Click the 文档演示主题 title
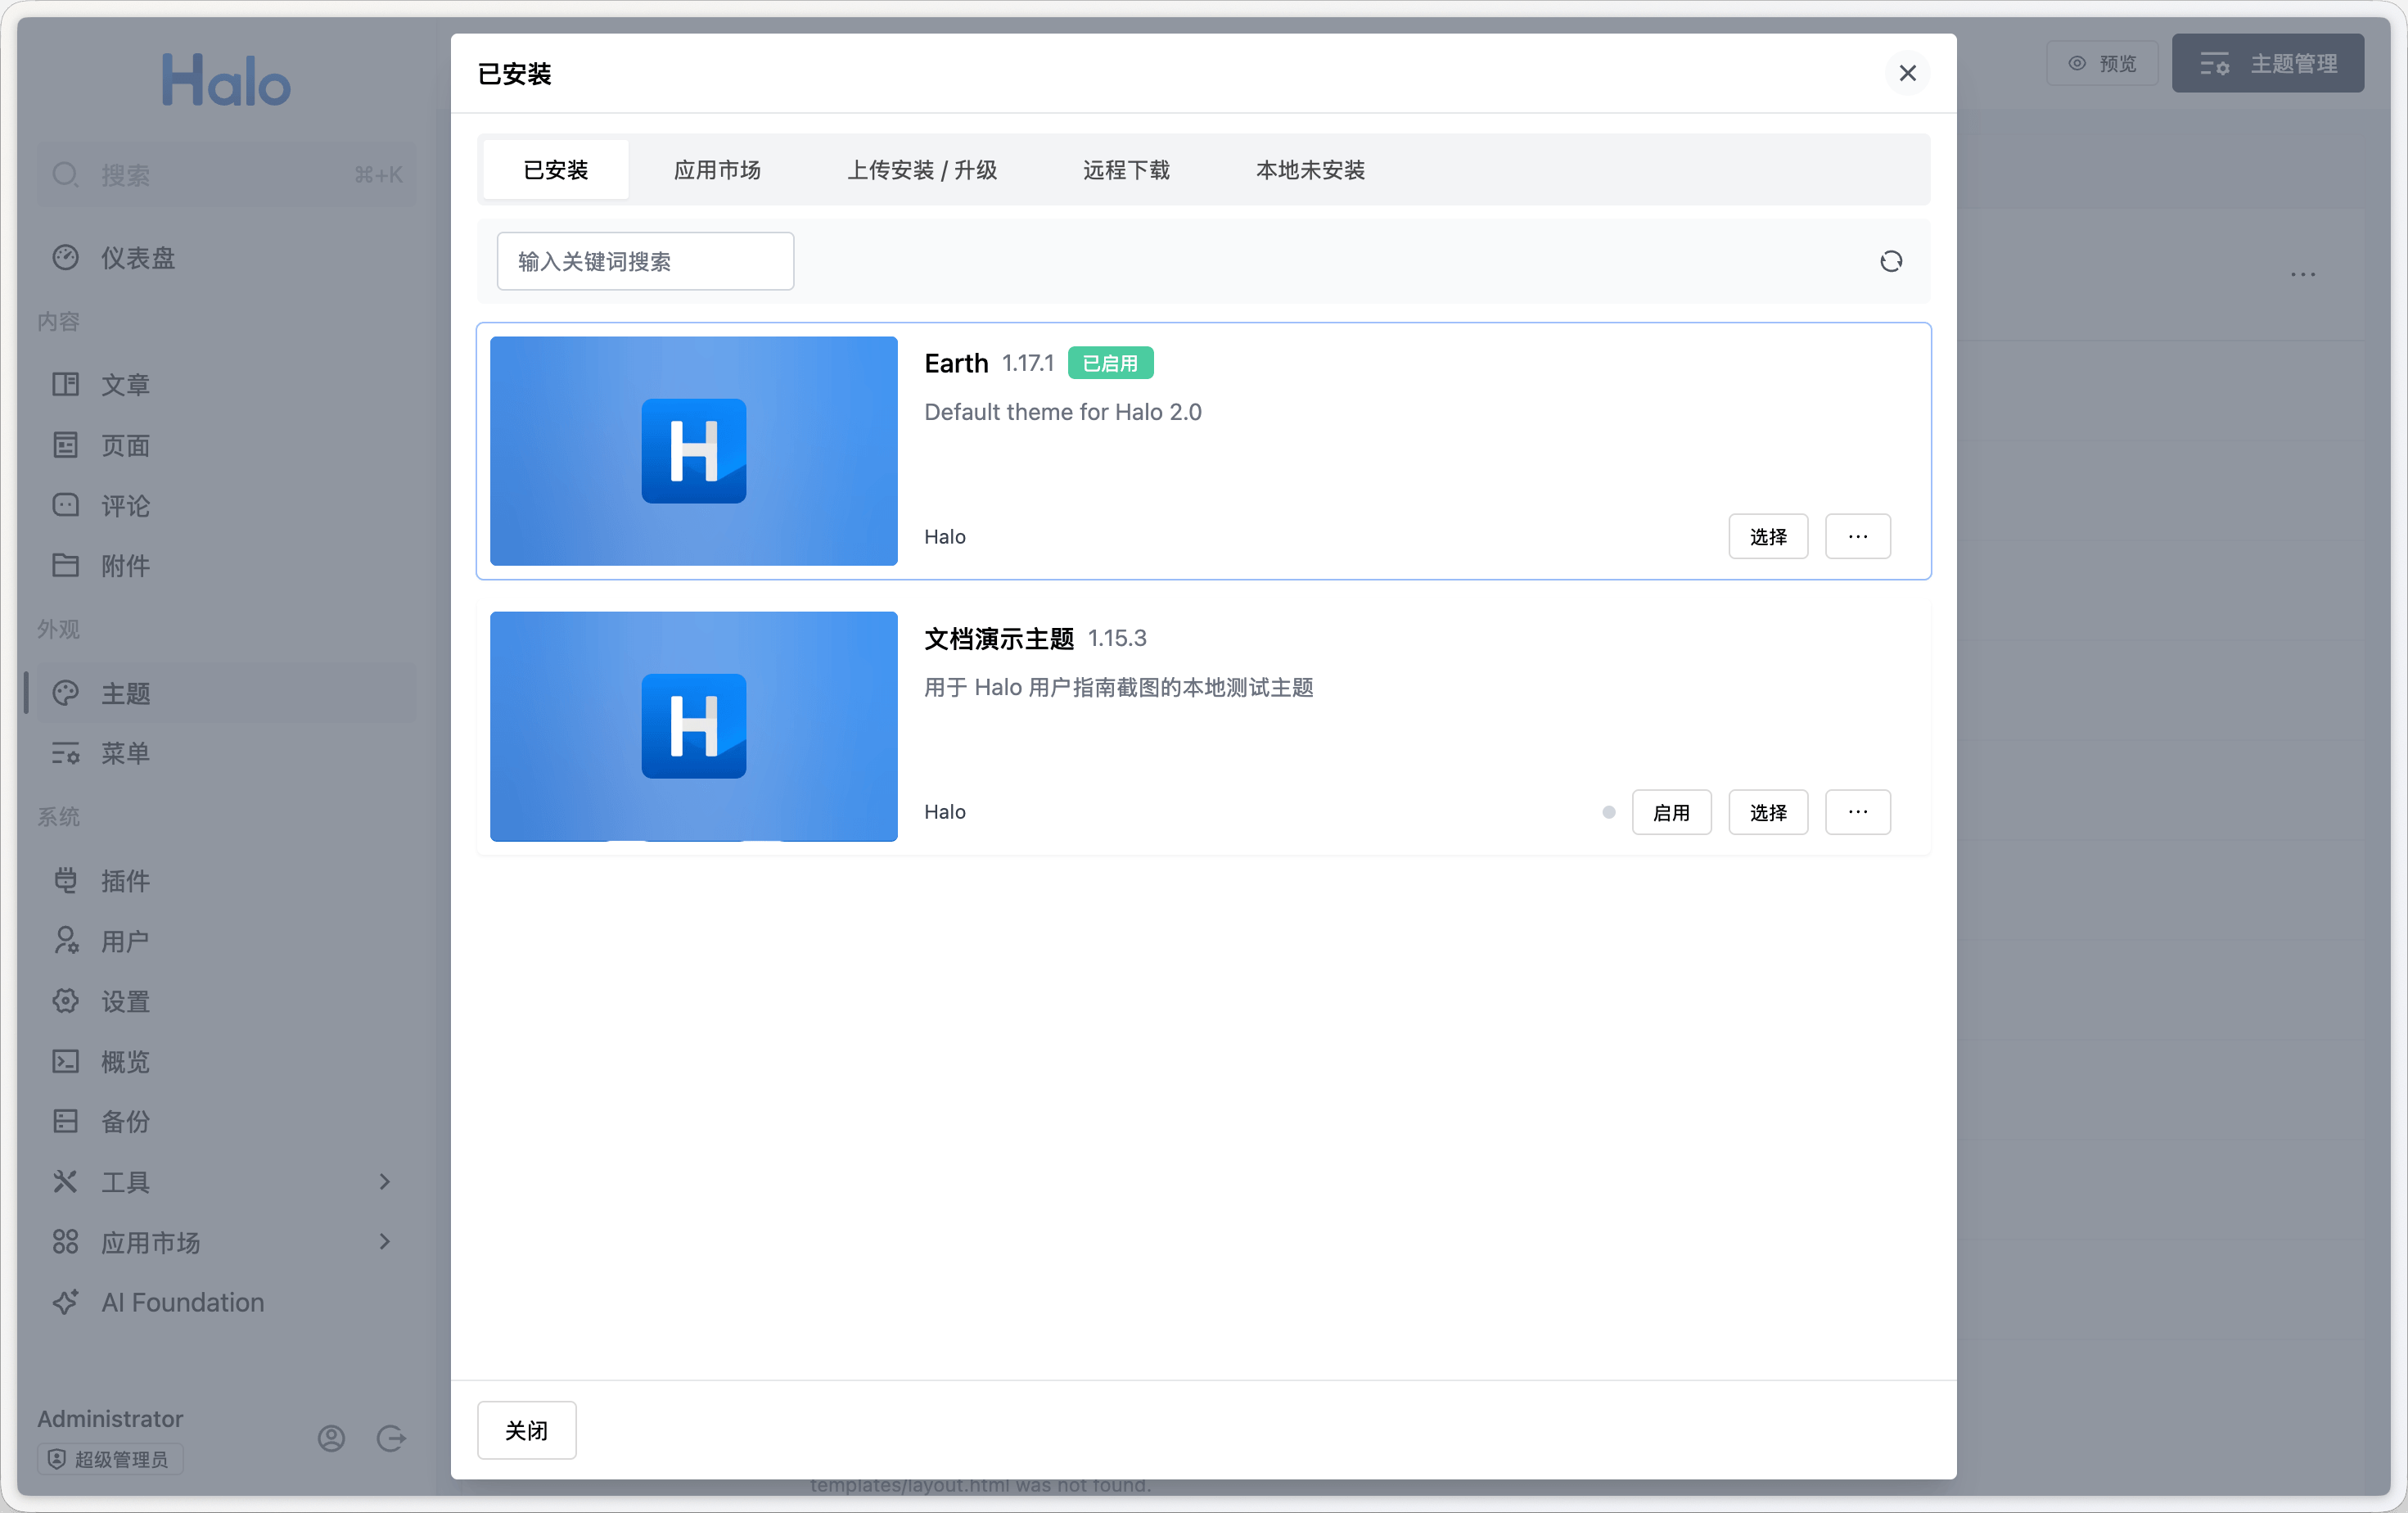The image size is (2408, 1513). (998, 638)
